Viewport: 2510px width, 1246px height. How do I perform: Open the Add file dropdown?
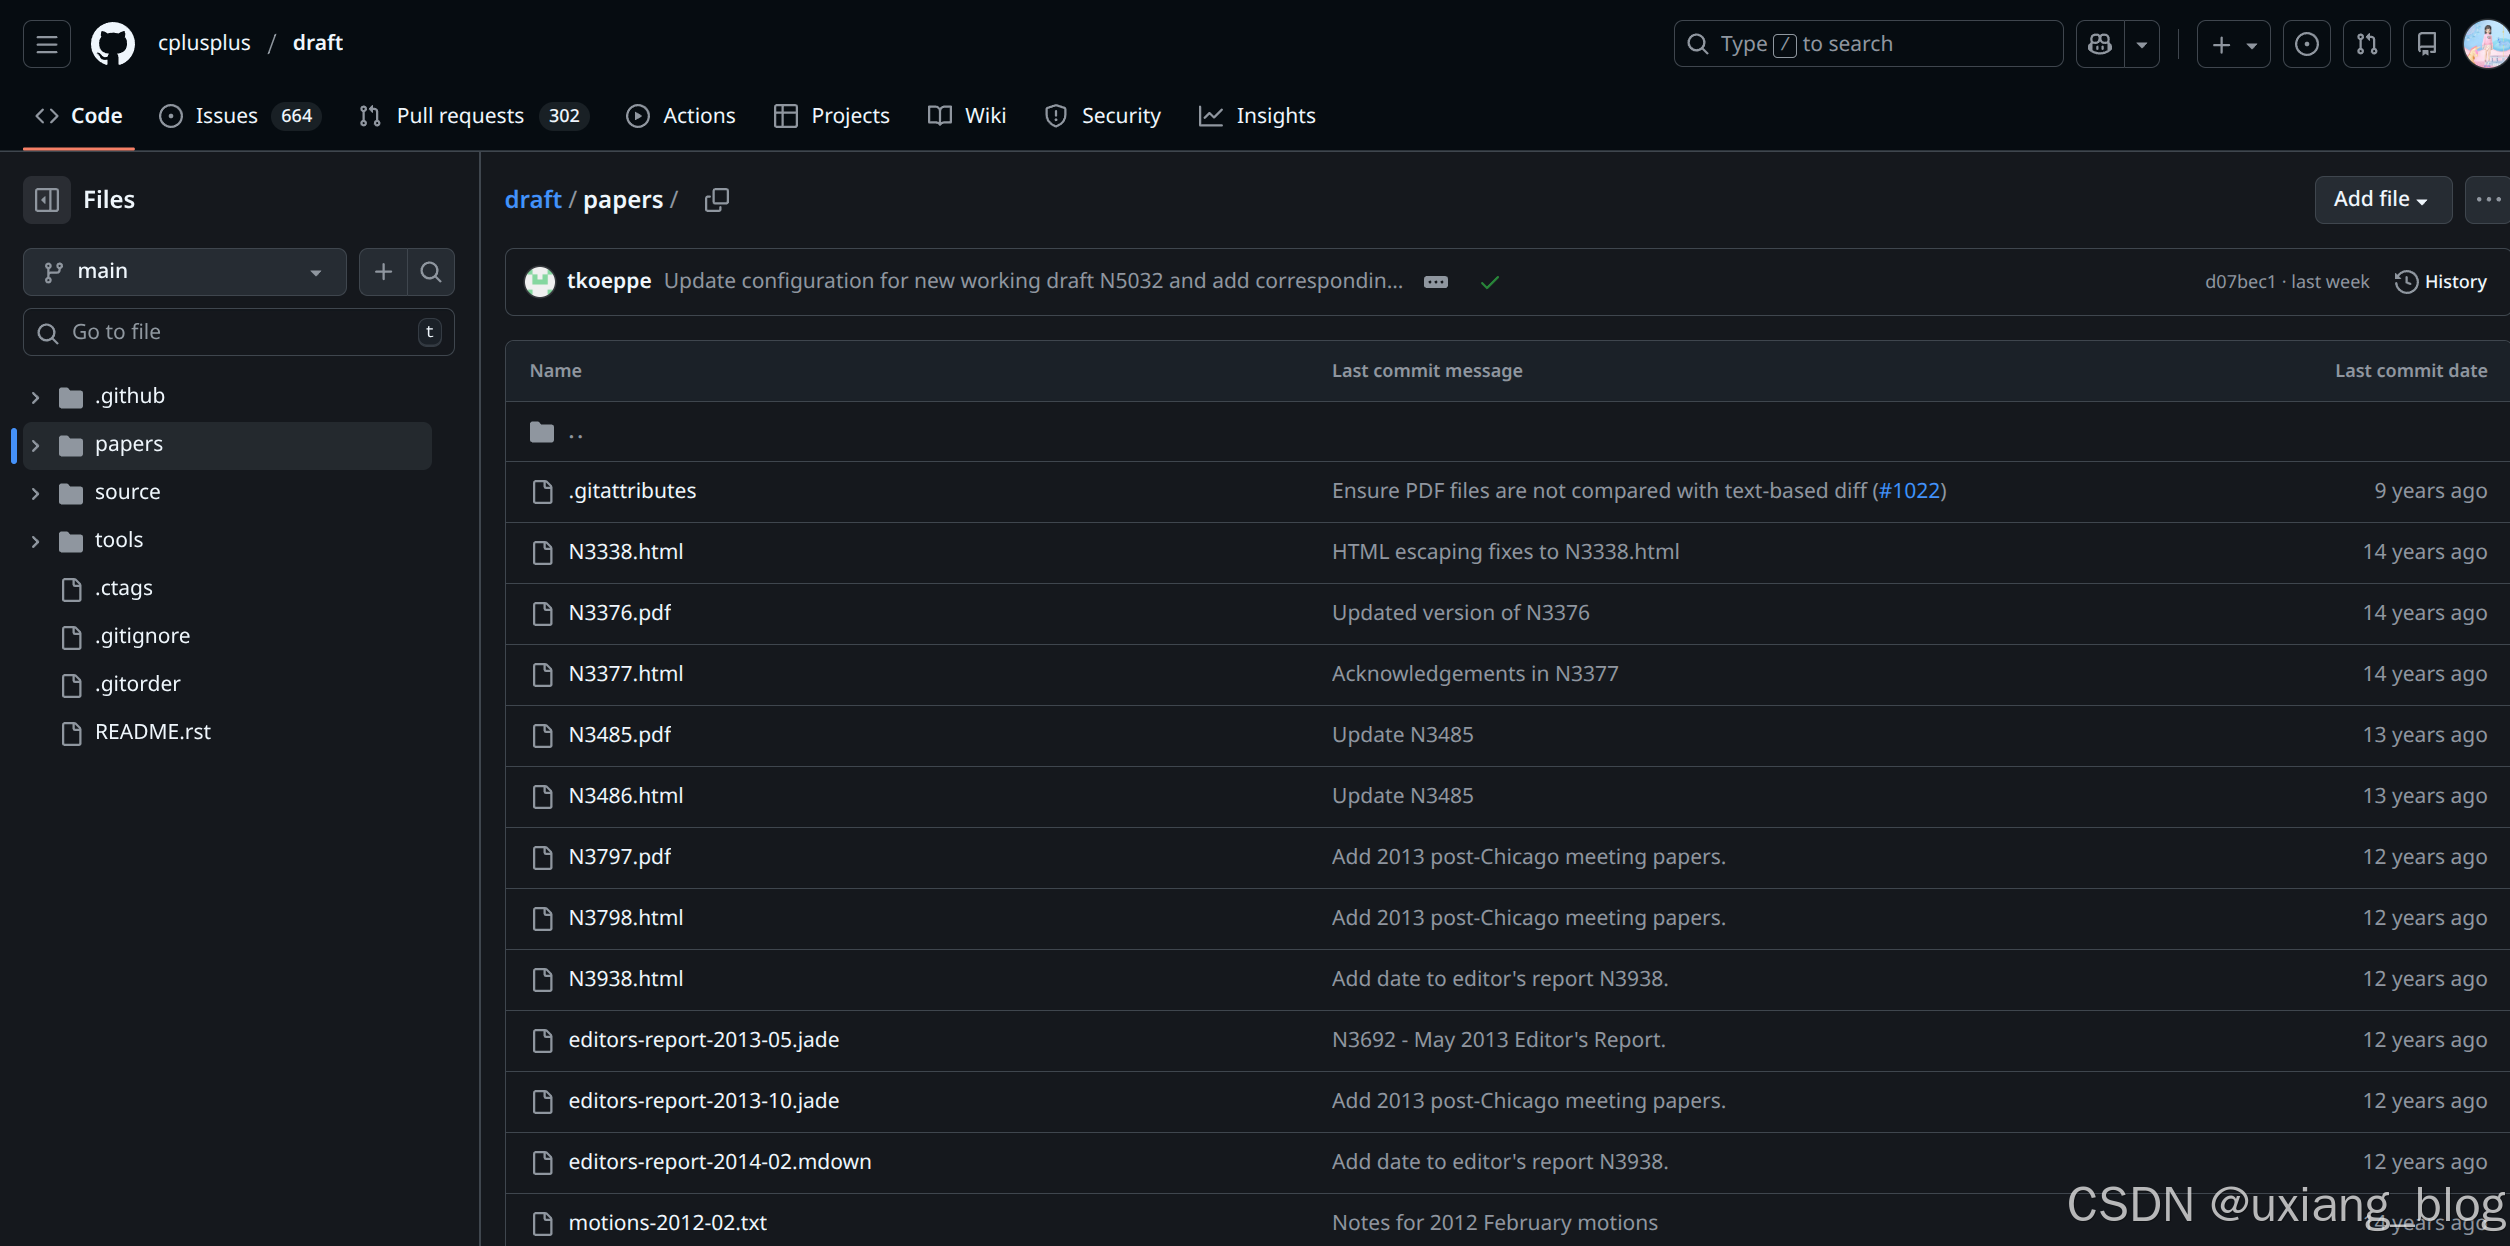pyautogui.click(x=2382, y=200)
